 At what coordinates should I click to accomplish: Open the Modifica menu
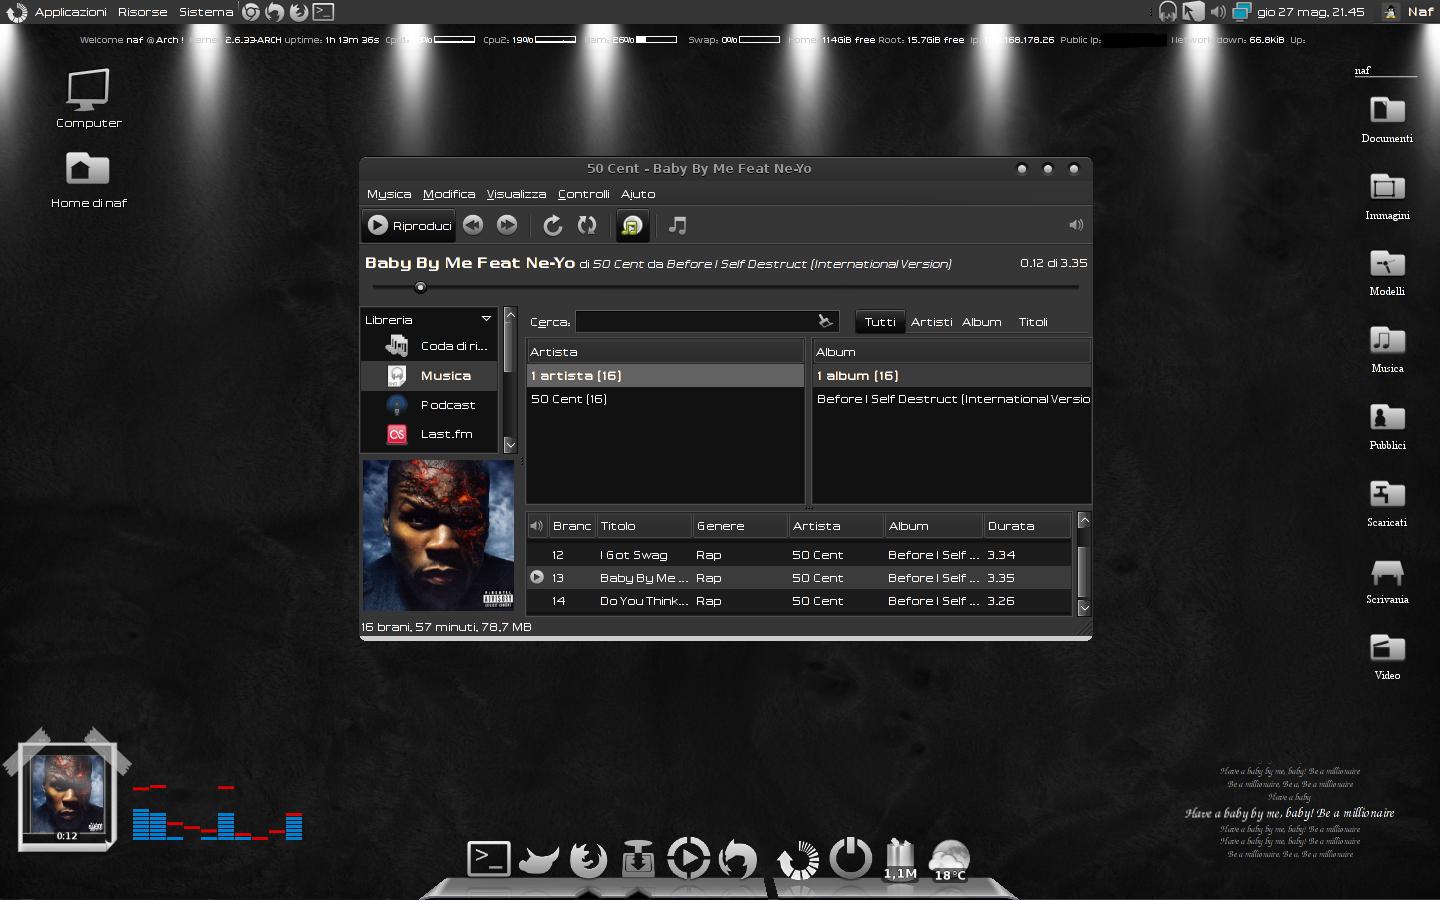449,194
